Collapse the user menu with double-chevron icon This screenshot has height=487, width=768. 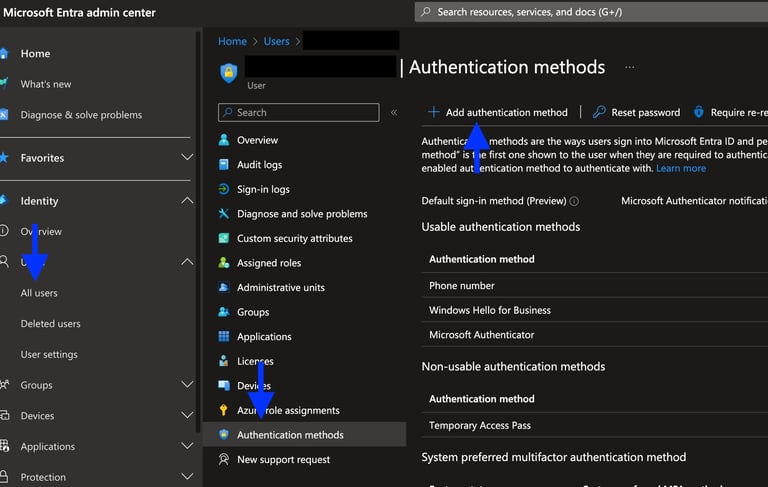point(394,113)
